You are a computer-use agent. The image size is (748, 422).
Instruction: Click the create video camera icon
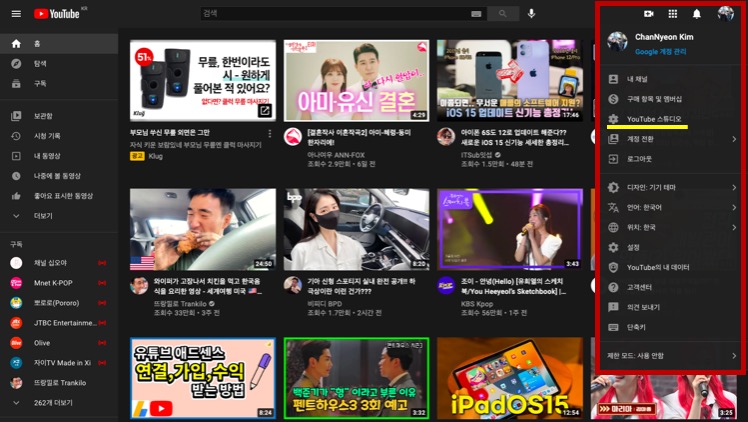[648, 14]
